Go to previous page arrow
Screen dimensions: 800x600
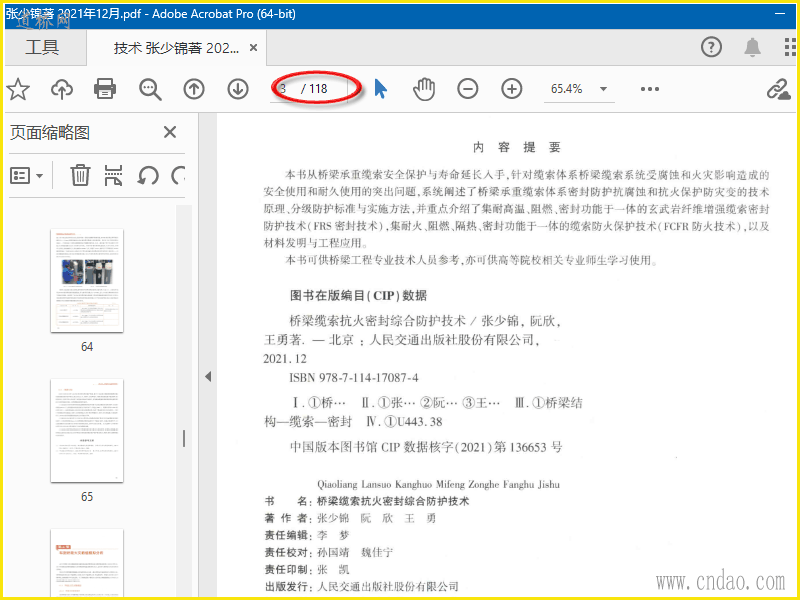click(194, 89)
